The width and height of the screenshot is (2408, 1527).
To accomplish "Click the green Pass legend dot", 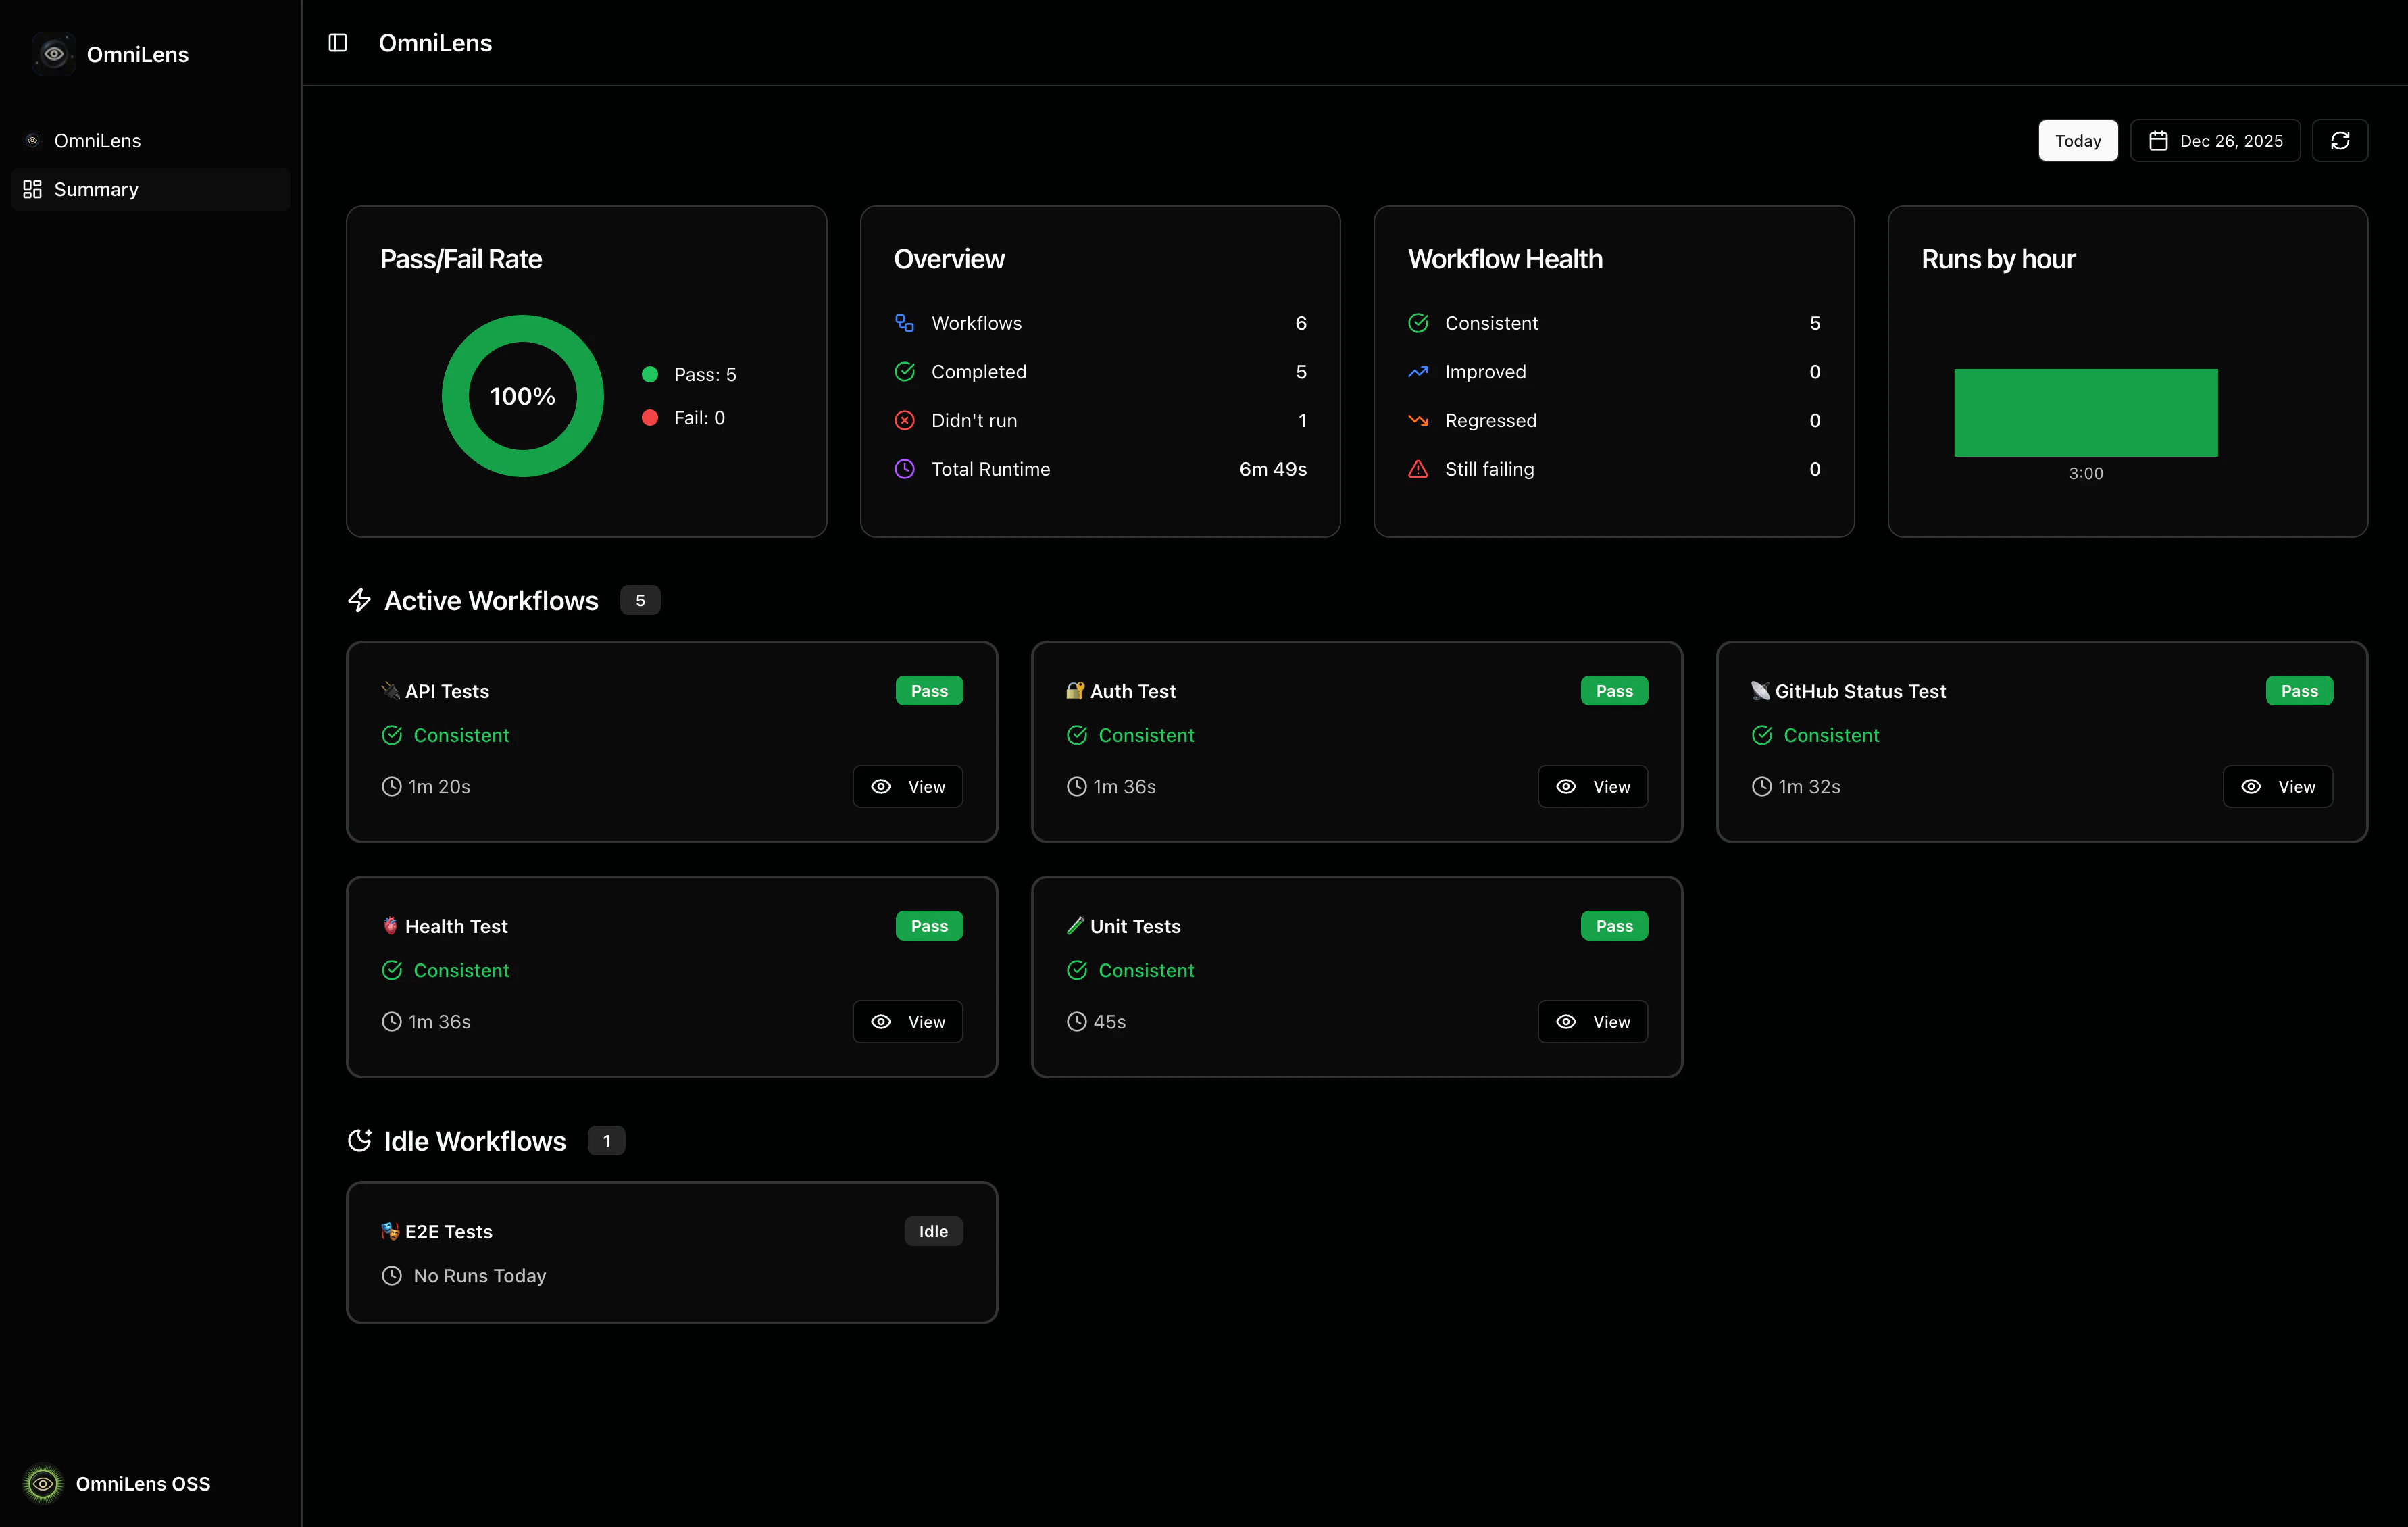I will pyautogui.click(x=650, y=374).
